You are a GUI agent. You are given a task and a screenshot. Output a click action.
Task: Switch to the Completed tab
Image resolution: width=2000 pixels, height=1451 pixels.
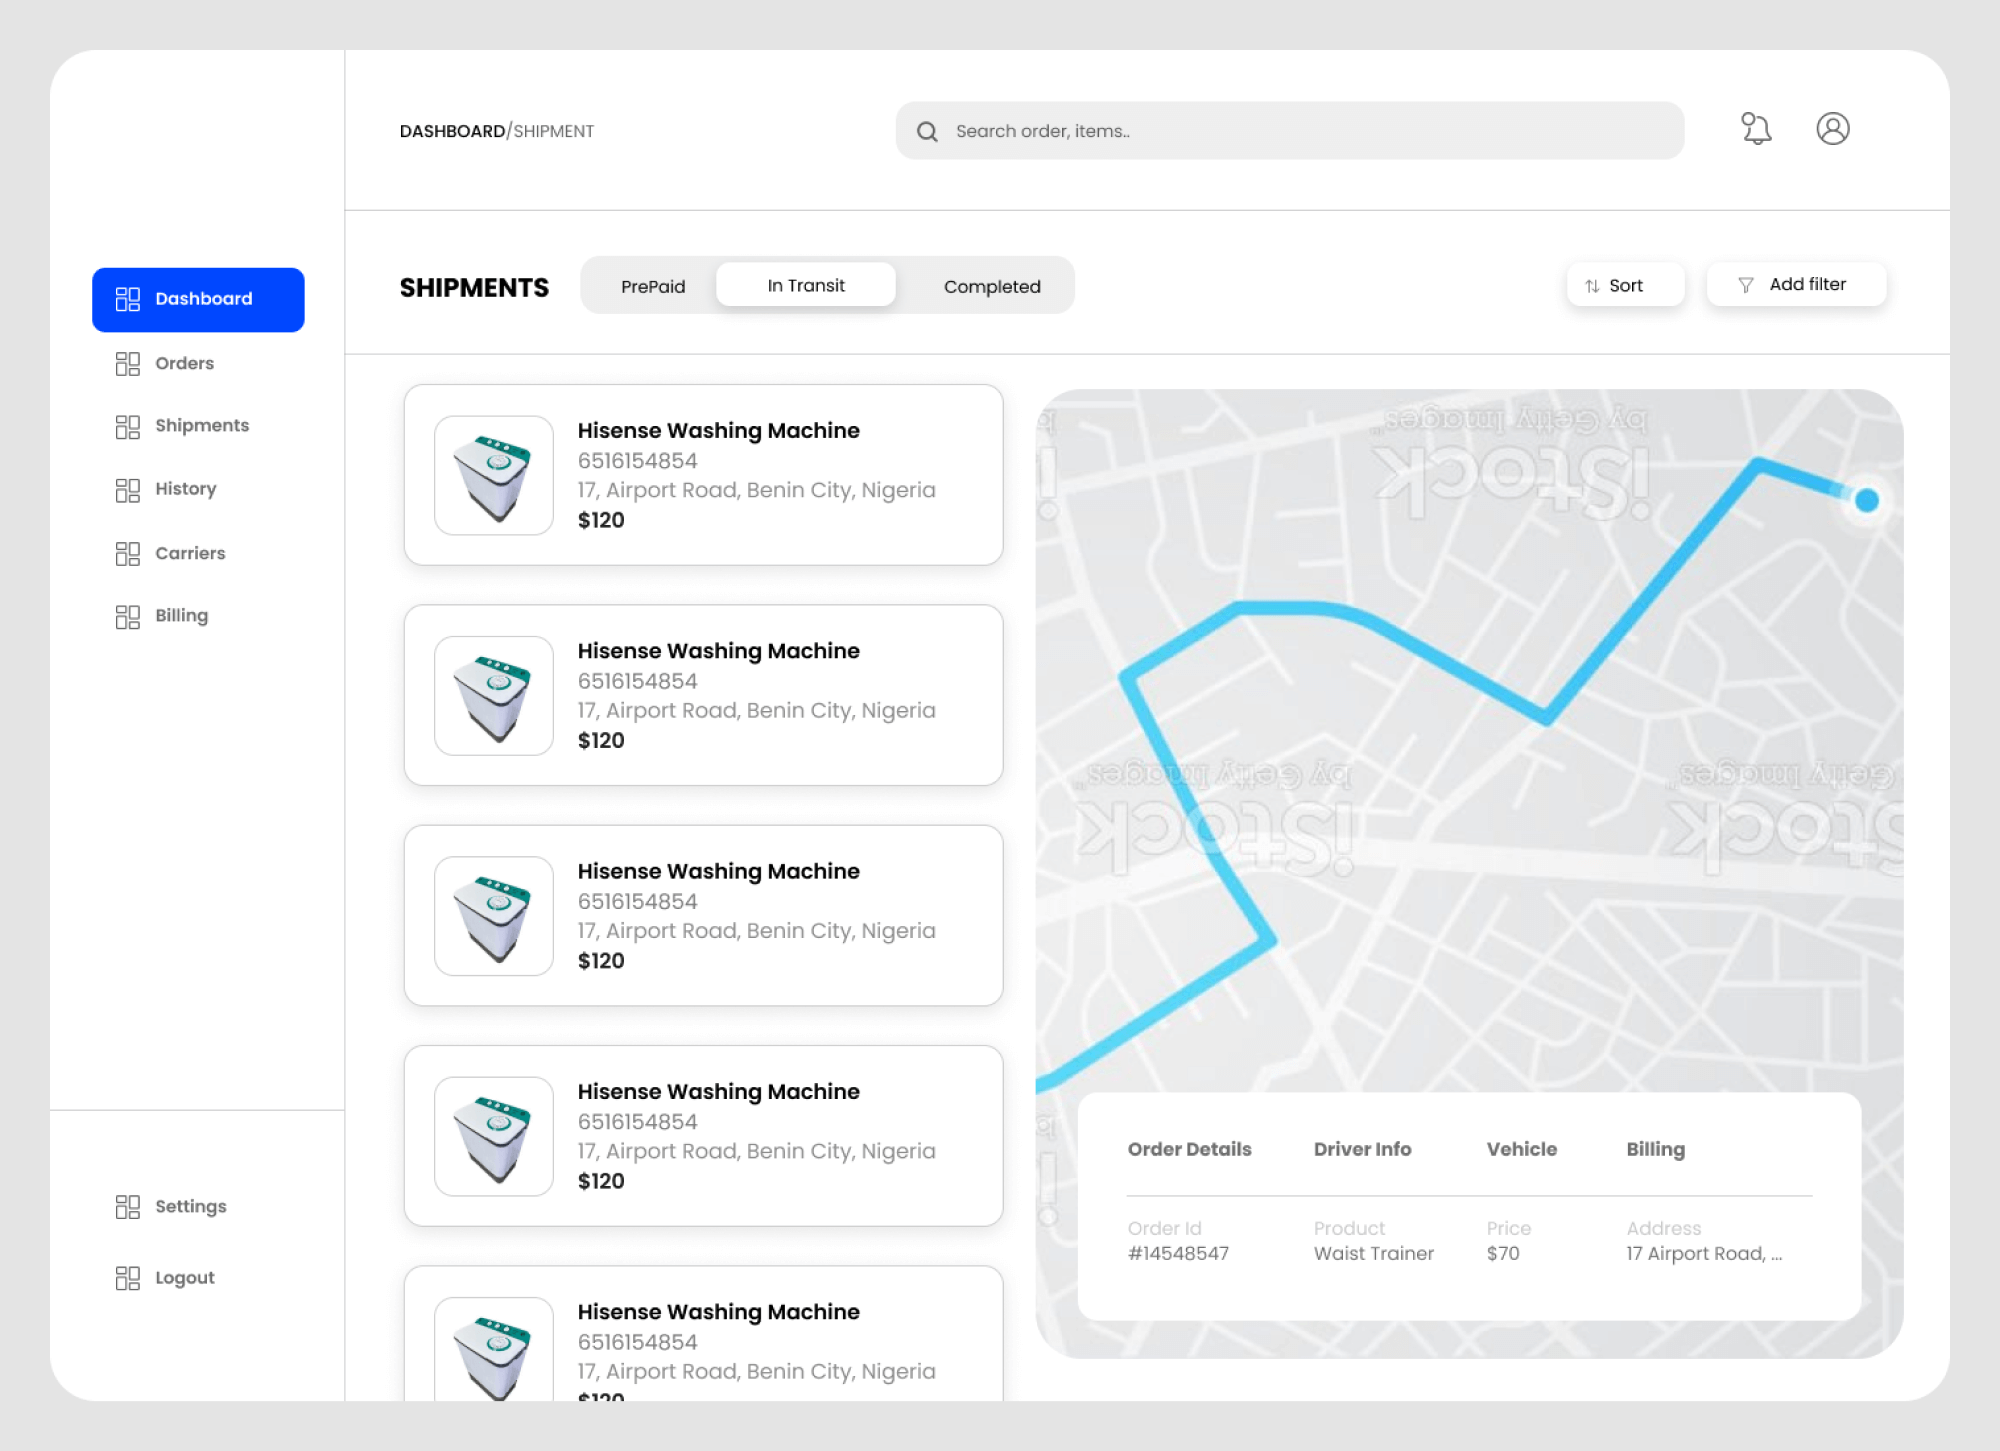[991, 286]
